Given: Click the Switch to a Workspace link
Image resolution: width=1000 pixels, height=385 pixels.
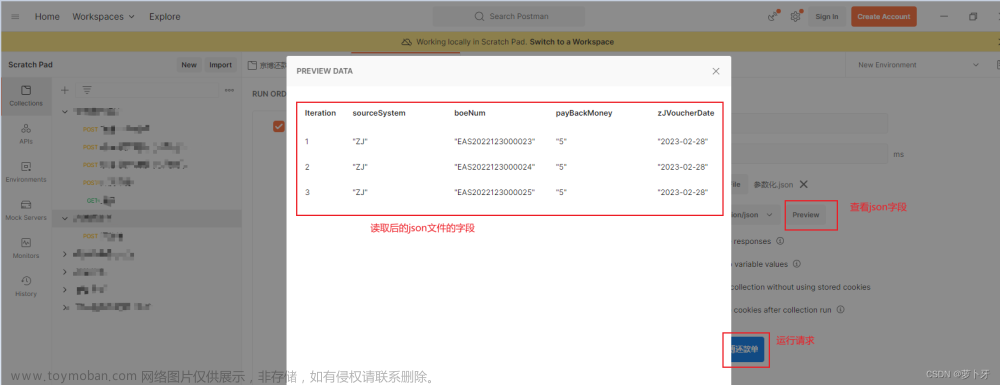Looking at the screenshot, I should pyautogui.click(x=571, y=42).
